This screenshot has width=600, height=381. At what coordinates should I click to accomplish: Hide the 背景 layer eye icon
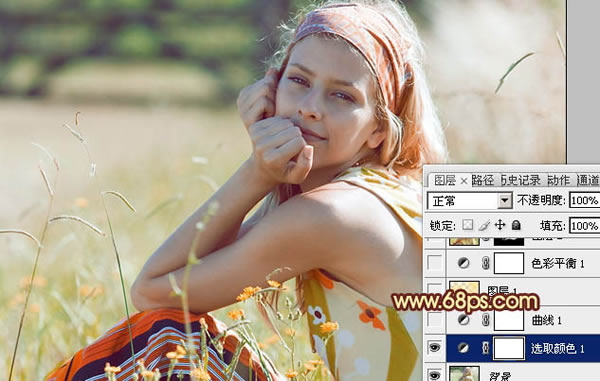pos(435,375)
